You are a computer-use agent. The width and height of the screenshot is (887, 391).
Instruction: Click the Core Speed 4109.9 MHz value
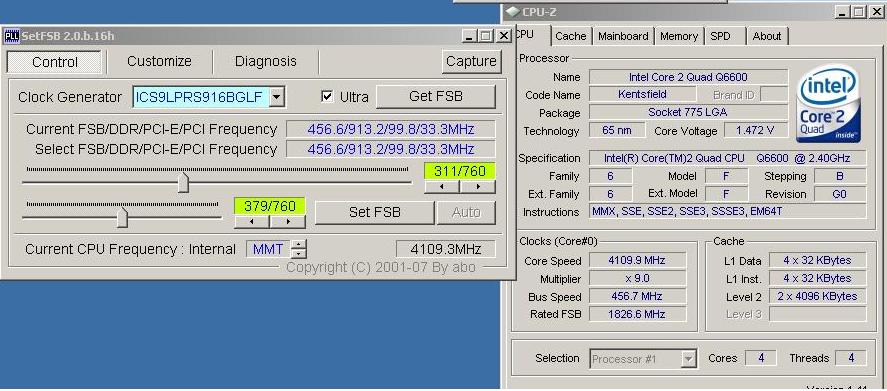pyautogui.click(x=638, y=260)
